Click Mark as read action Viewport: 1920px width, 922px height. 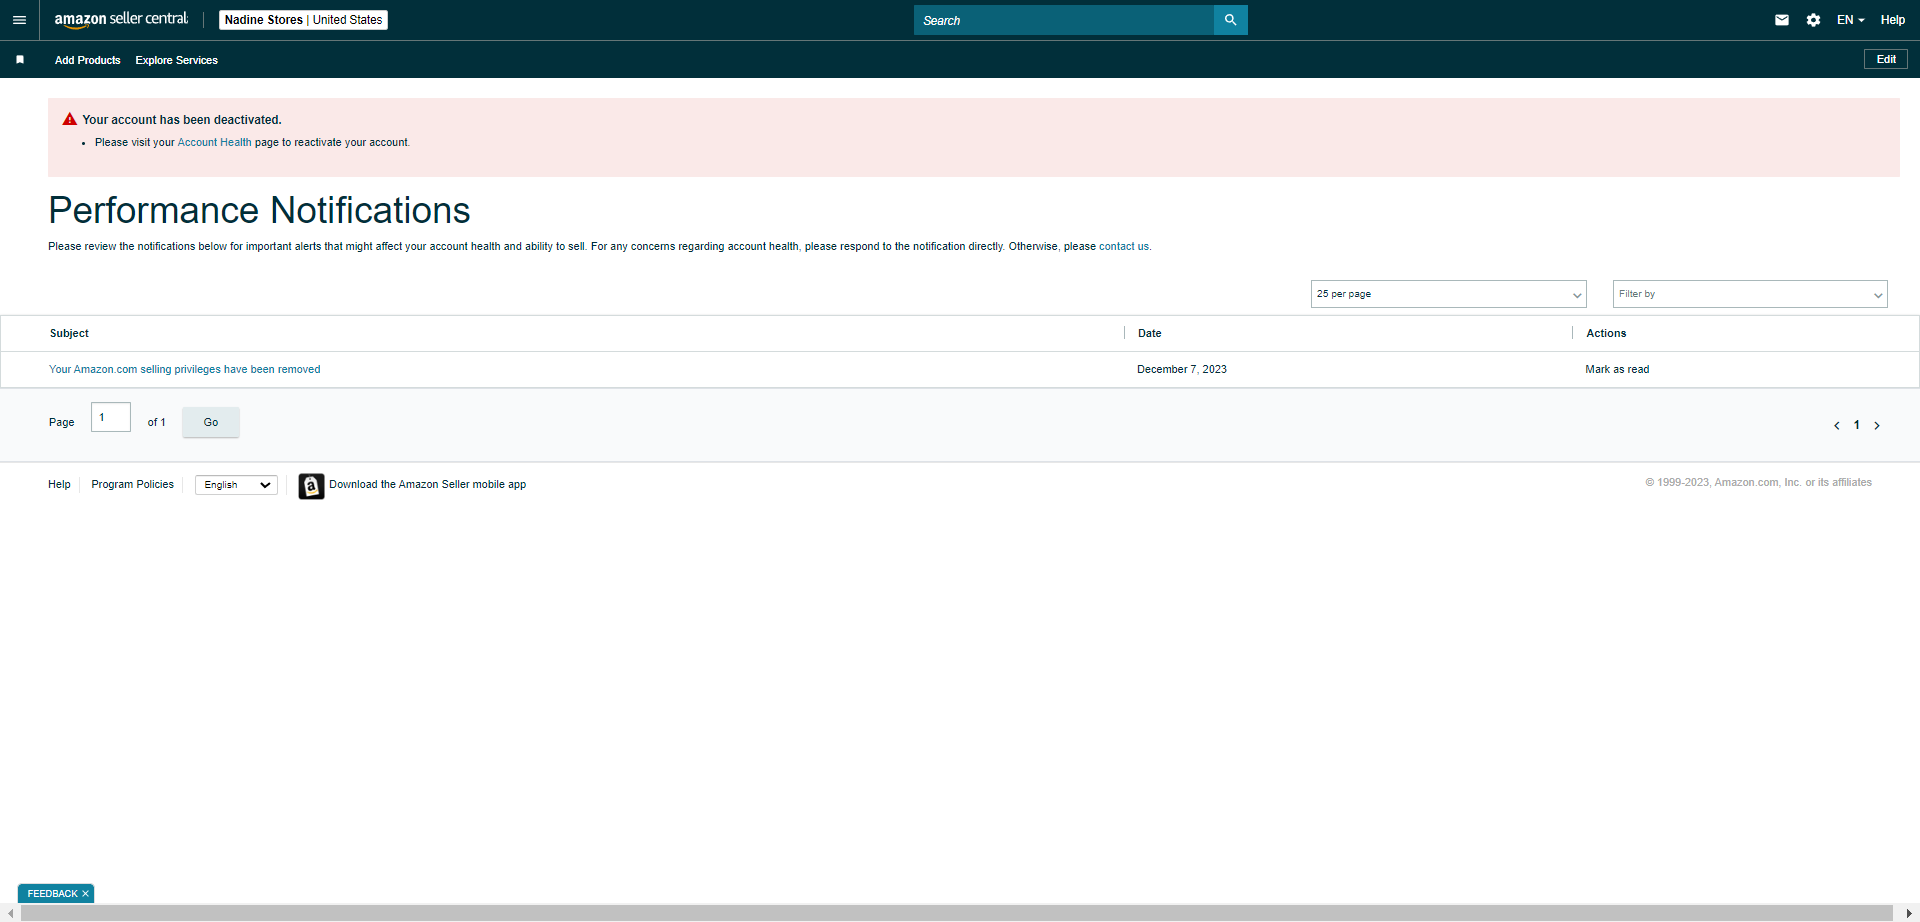1617,369
